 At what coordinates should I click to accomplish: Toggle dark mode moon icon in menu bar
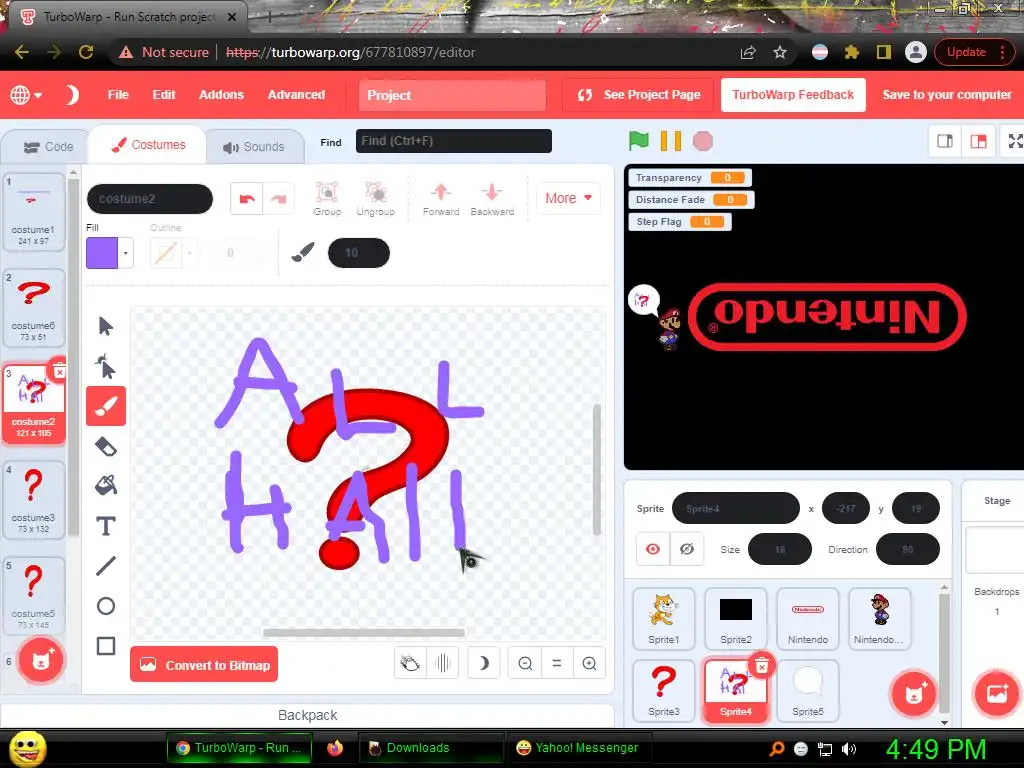point(72,95)
